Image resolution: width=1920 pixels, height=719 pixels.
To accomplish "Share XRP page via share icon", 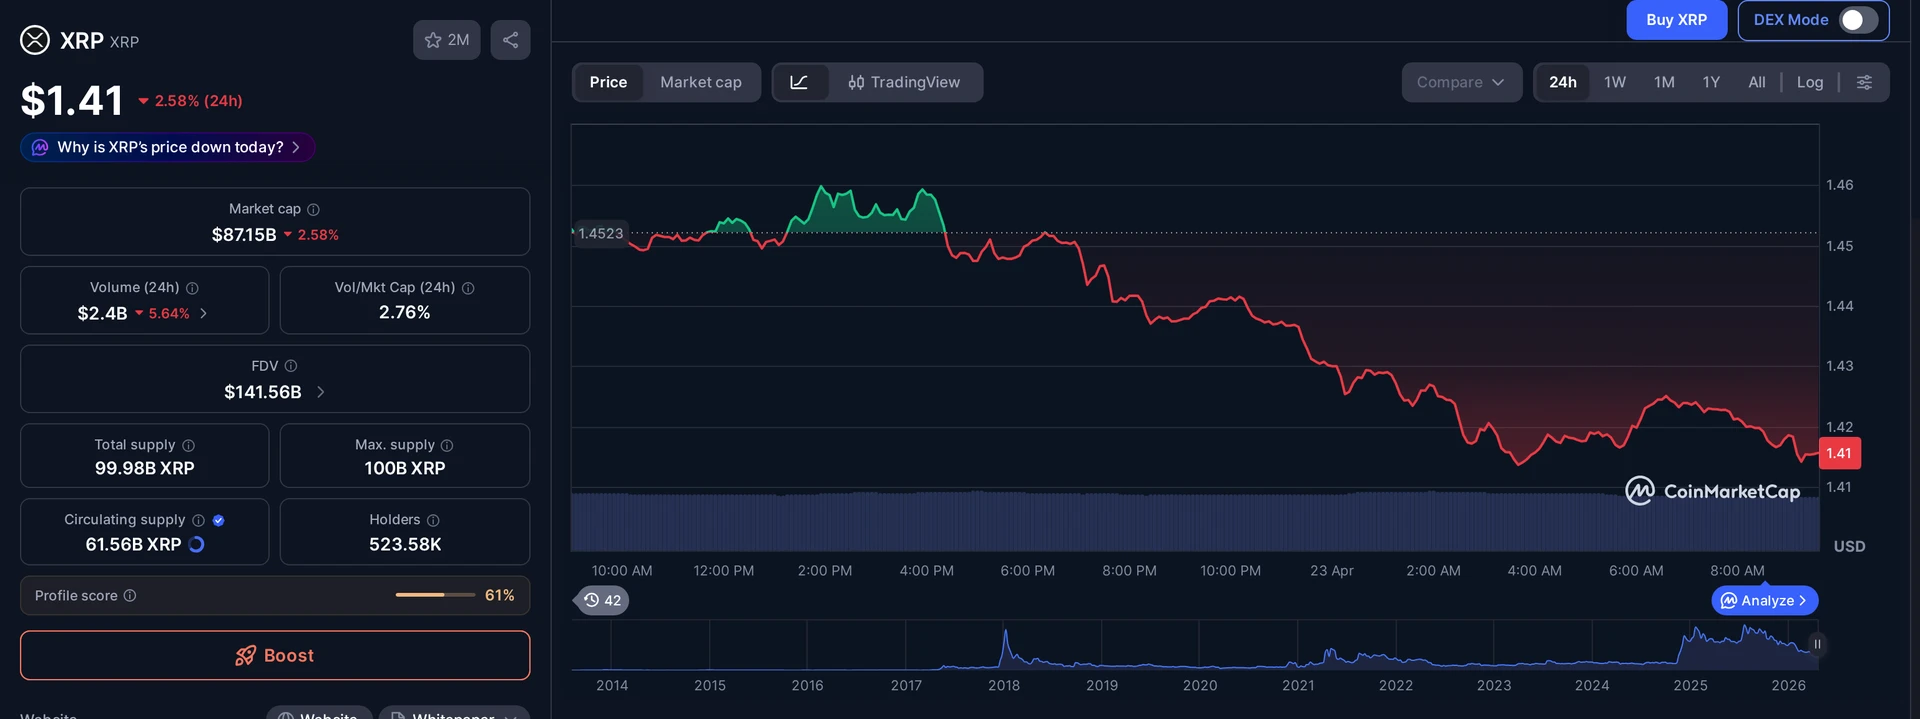I will pos(510,40).
